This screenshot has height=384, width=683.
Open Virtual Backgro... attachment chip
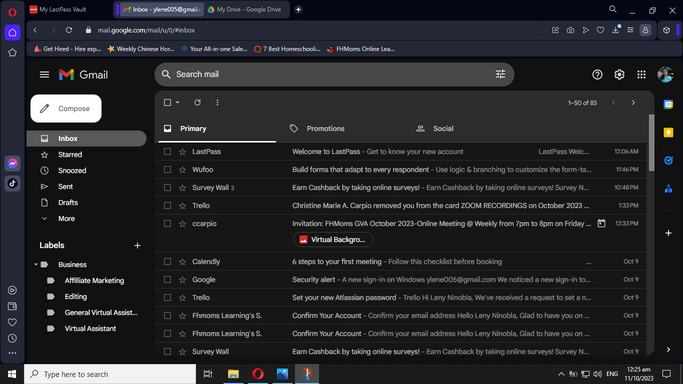click(333, 240)
